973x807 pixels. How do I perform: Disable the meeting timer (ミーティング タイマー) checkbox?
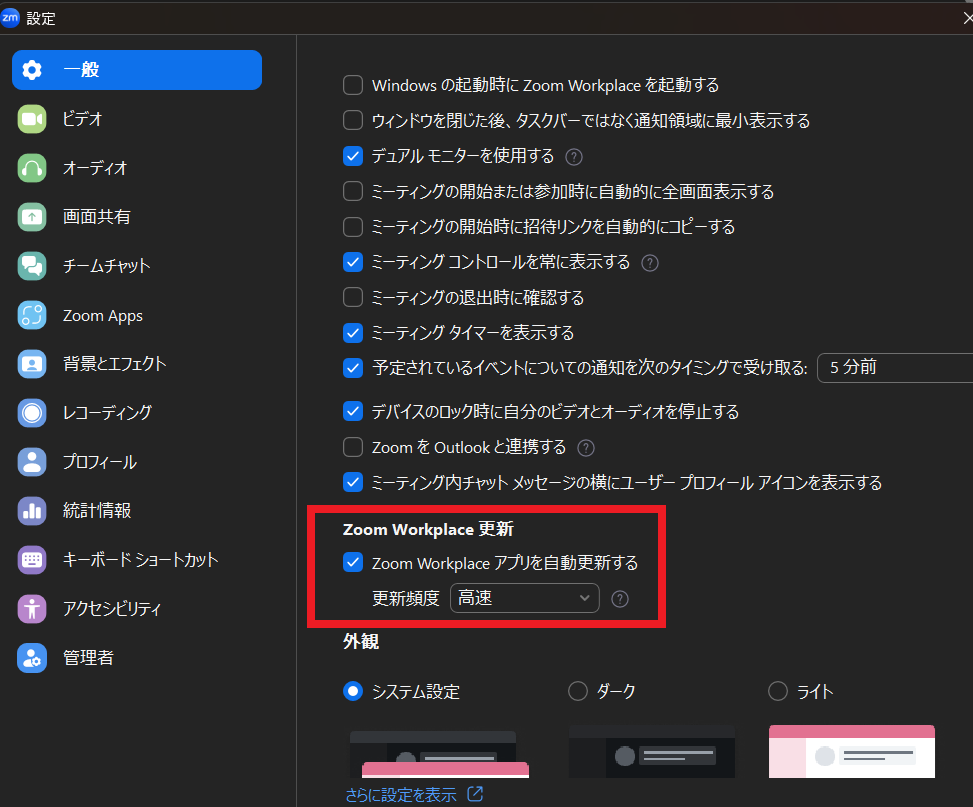point(353,332)
